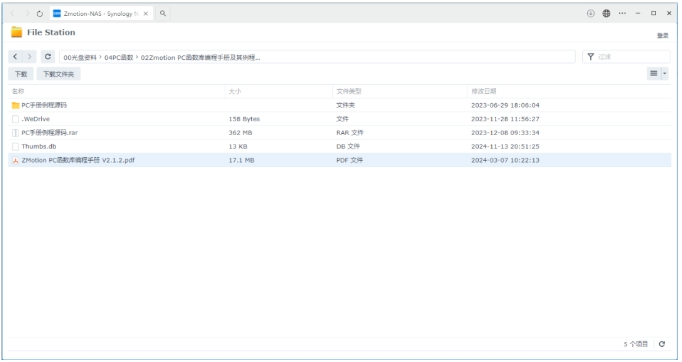Click the 13 KB size cell
This screenshot has height=362, width=682.
(x=238, y=147)
